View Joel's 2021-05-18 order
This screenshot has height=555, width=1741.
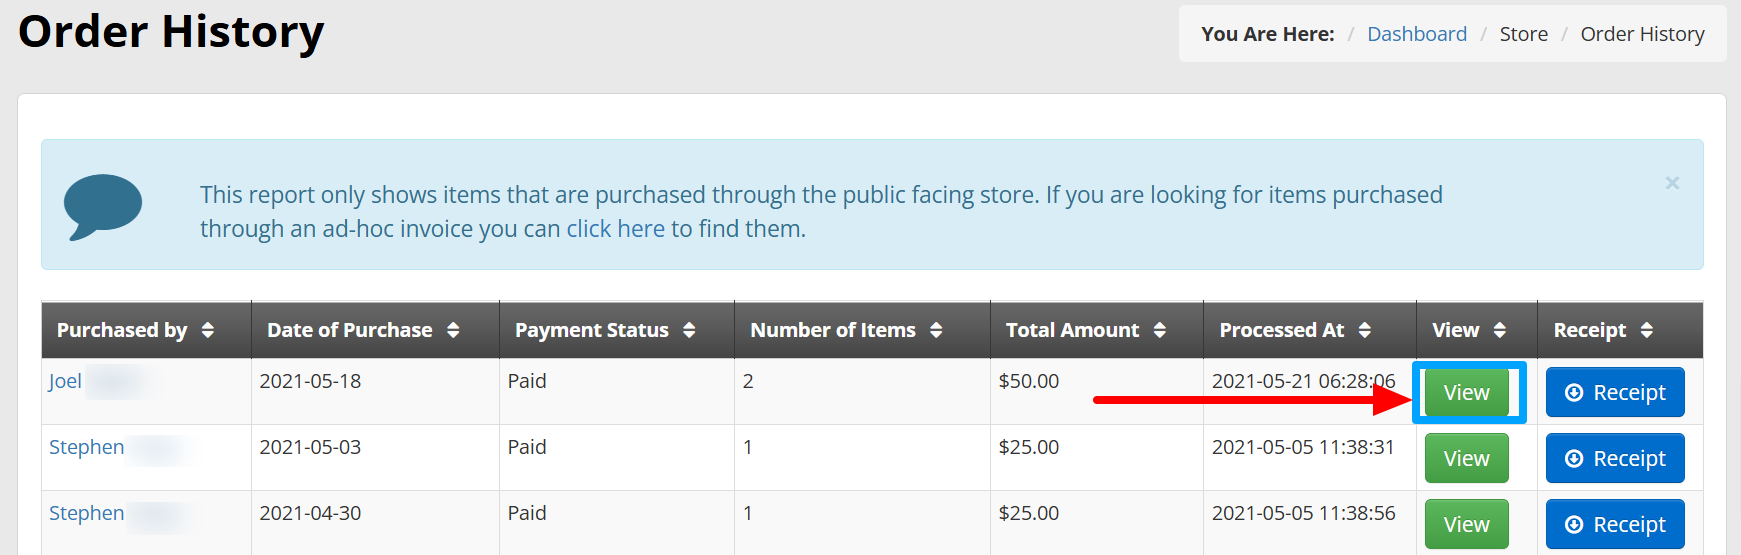(x=1467, y=393)
